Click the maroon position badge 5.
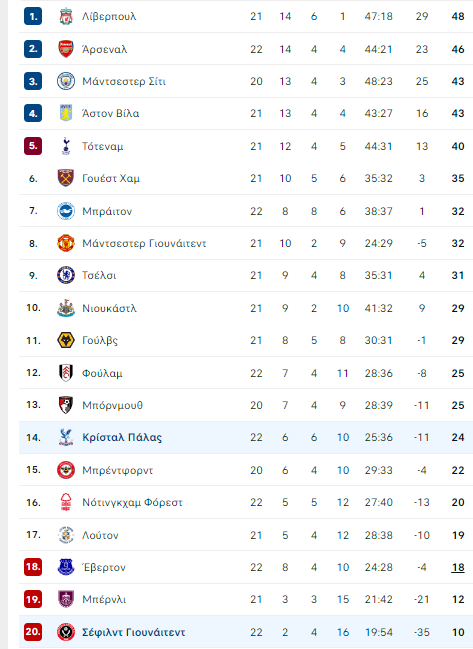Image resolution: width=473 pixels, height=649 pixels. 33,146
